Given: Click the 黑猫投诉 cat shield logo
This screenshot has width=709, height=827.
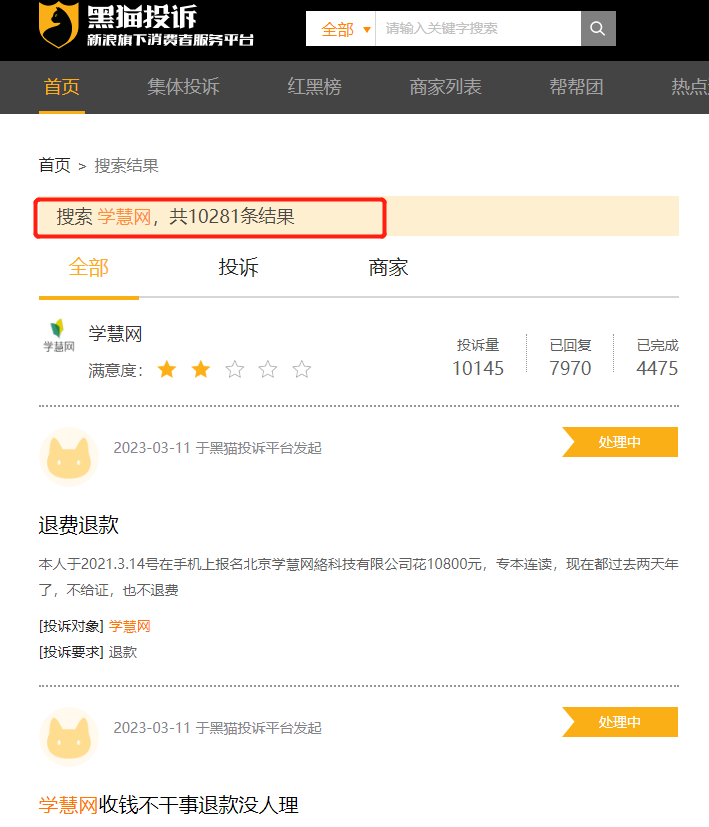Looking at the screenshot, I should pyautogui.click(x=59, y=25).
